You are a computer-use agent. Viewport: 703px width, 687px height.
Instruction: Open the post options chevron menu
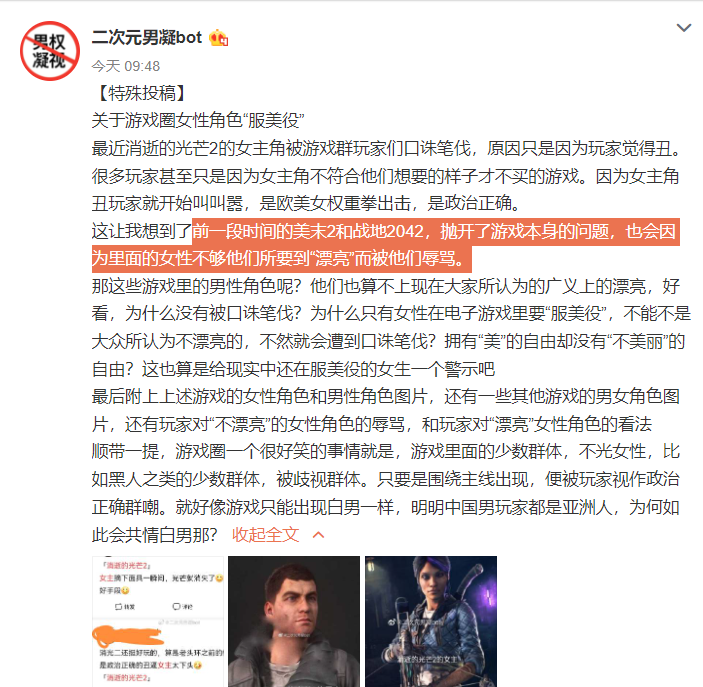[683, 28]
